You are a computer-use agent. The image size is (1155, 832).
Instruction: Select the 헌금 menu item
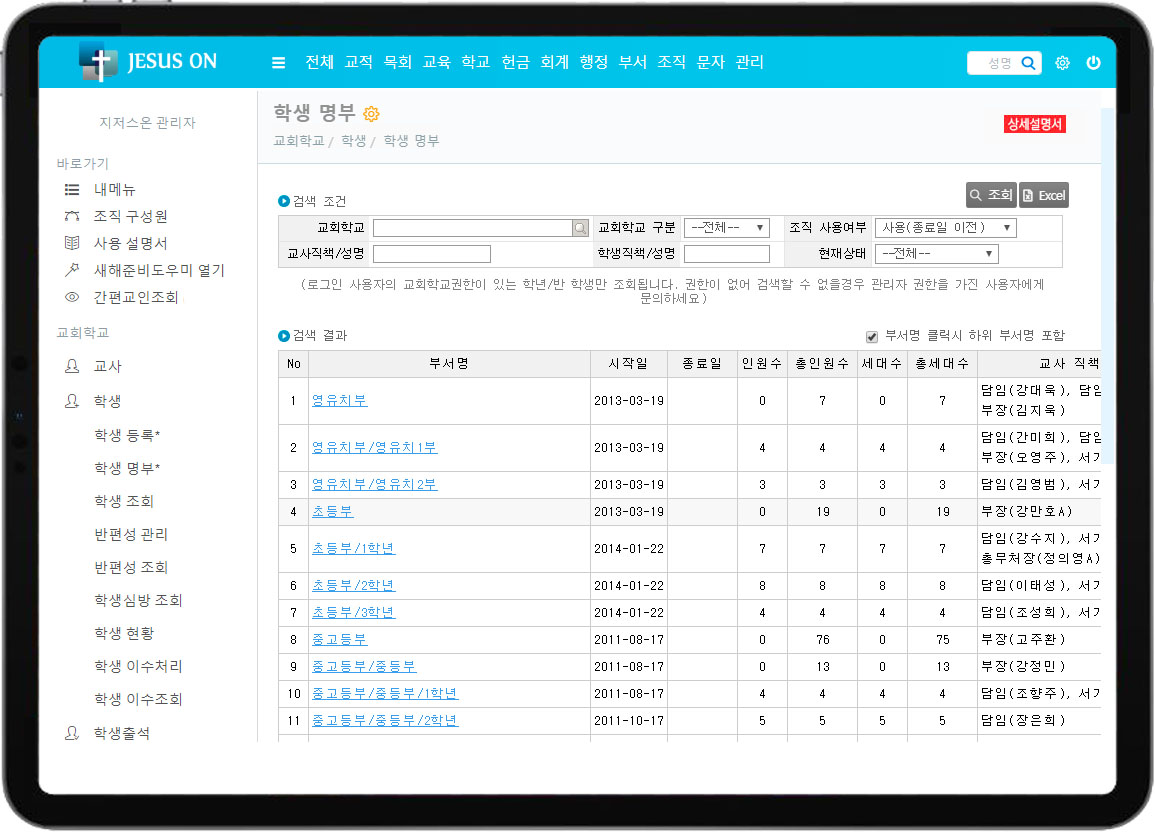515,62
